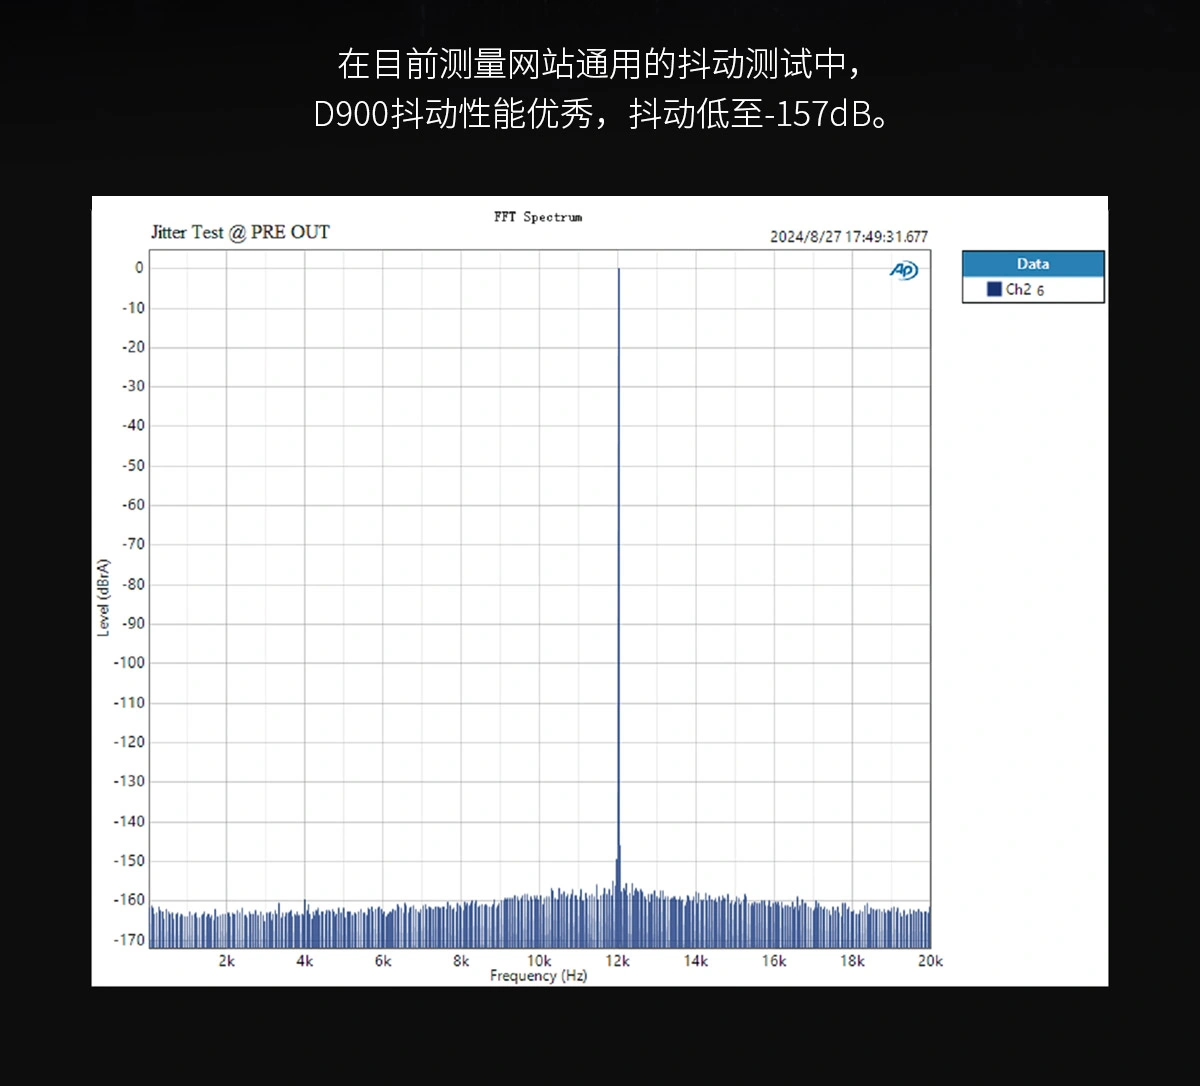Click the 20k tick on frequency axis
1200x1086 pixels.
coord(929,961)
